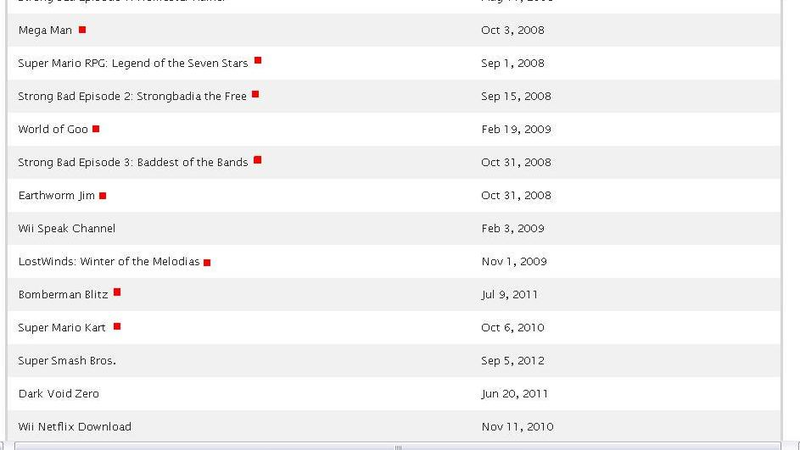The width and height of the screenshot is (800, 450).
Task: Open the Wii Netflix Download entry
Action: [x=74, y=427]
